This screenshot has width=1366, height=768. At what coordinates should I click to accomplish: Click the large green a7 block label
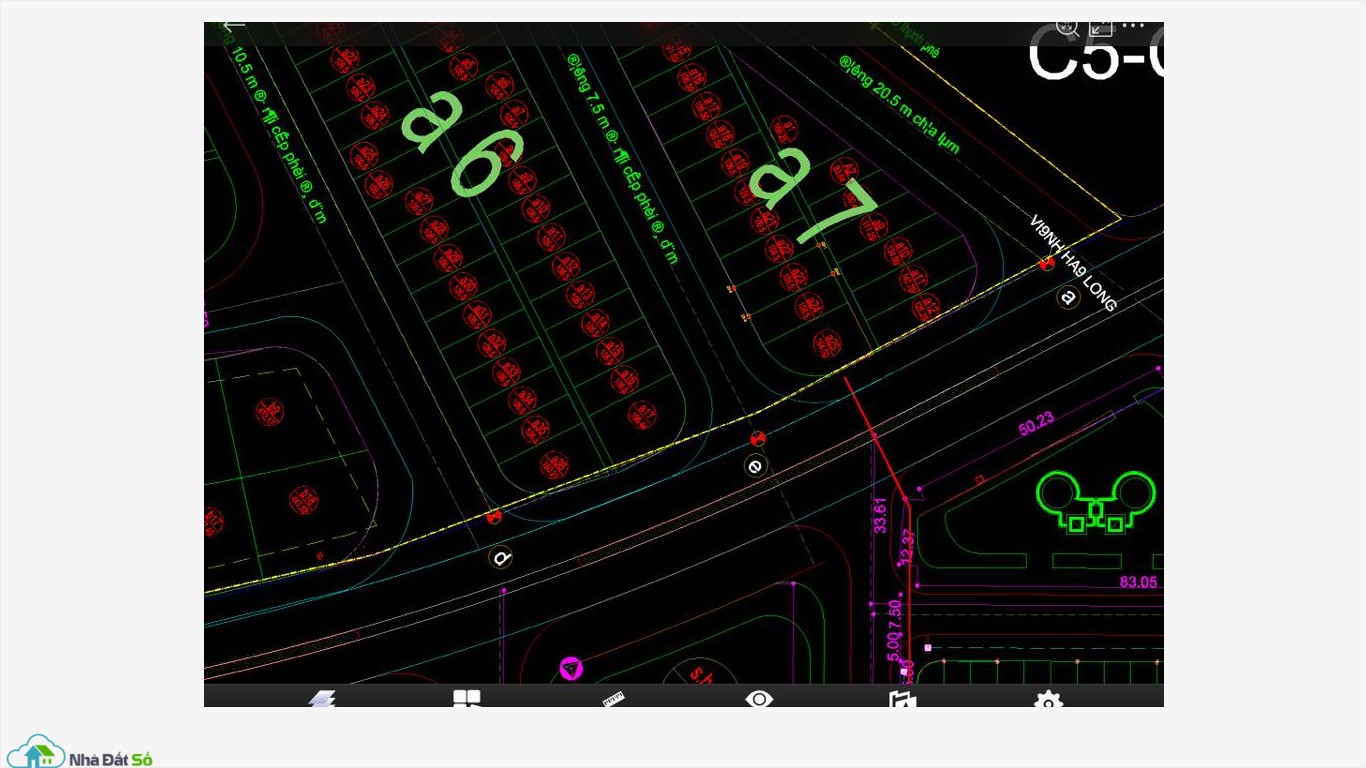click(x=811, y=195)
